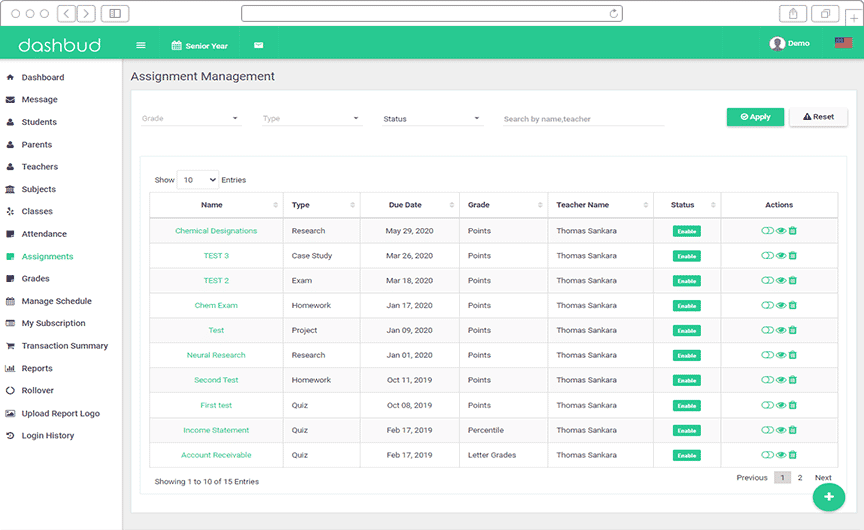
Task: Click the hamburger menu icon in header
Action: click(141, 45)
